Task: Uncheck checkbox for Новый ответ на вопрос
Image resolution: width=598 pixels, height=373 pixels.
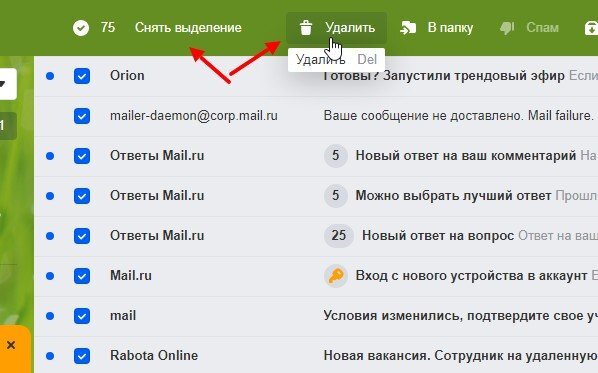Action: coord(82,236)
